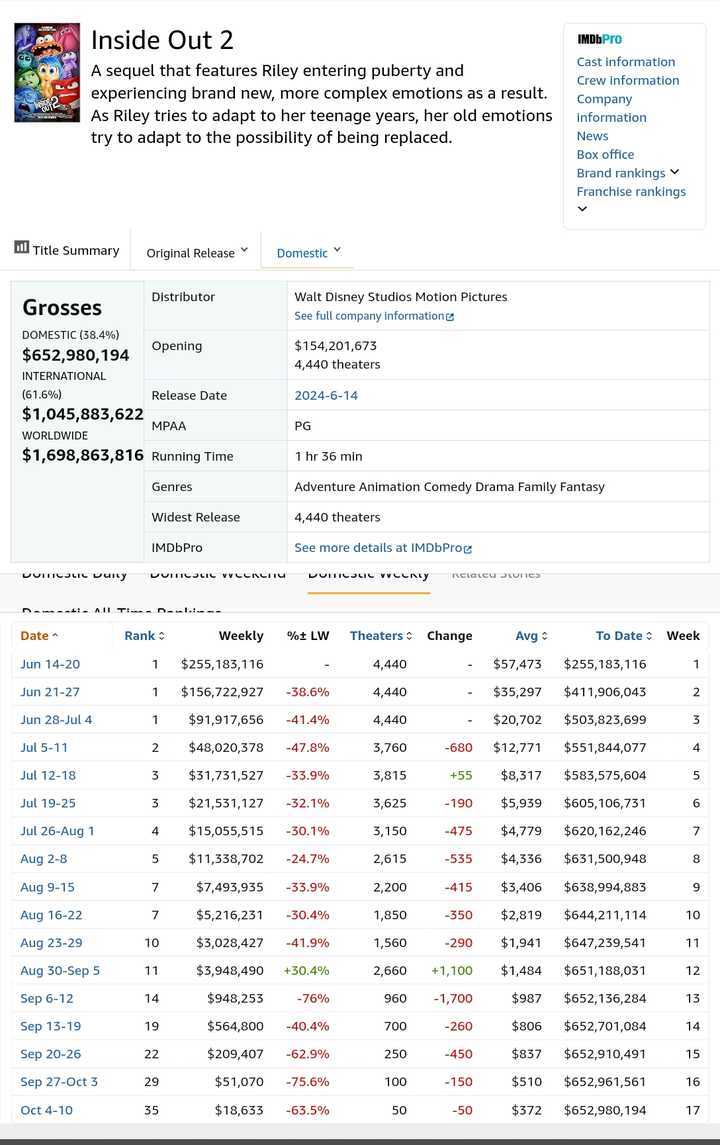Open the Jun 28-Jul 4 week link
Screen dimensions: 720x1145
click(56, 719)
